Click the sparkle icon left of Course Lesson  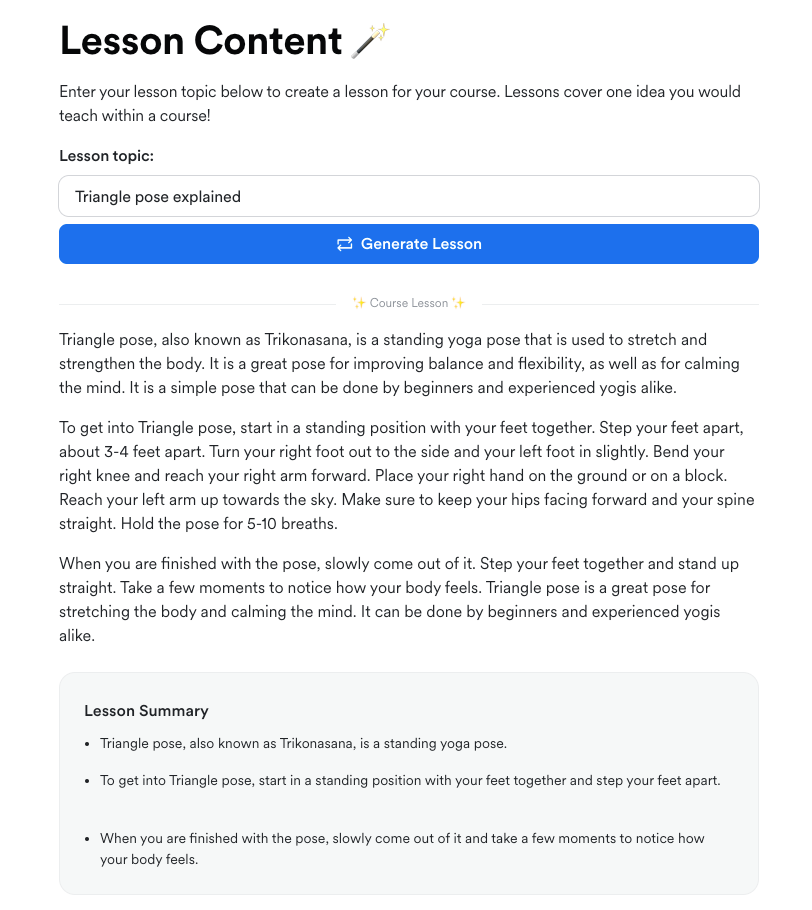tap(359, 303)
